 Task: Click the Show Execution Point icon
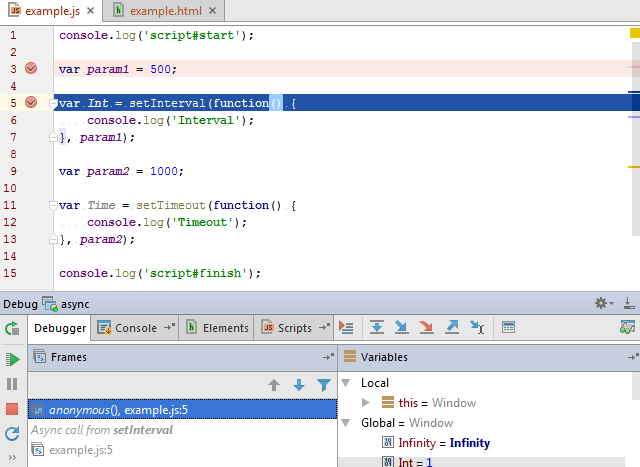click(346, 327)
